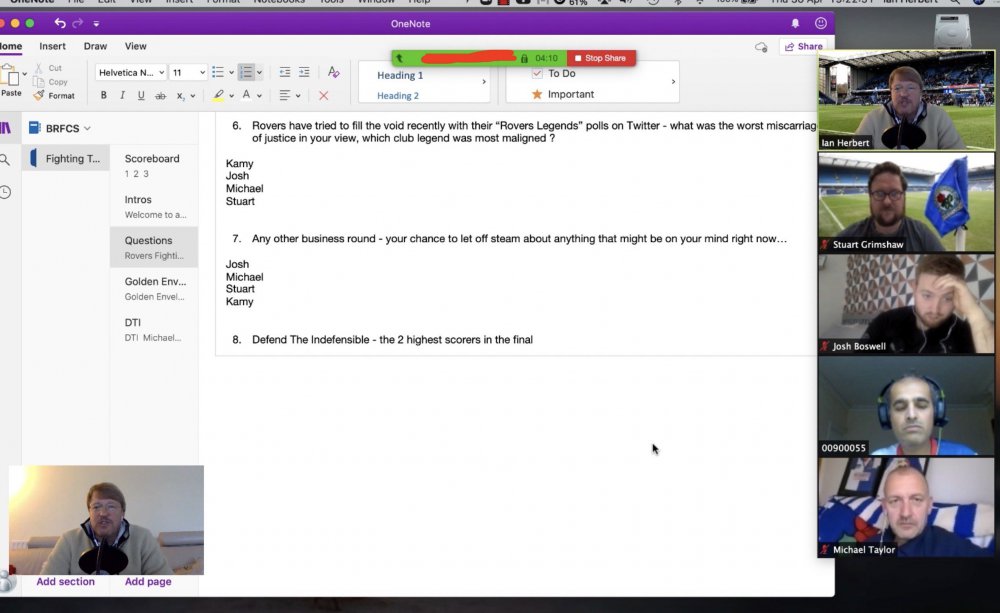This screenshot has height=613, width=1000.
Task: Expand the tags gallery arrow
Action: click(x=673, y=82)
